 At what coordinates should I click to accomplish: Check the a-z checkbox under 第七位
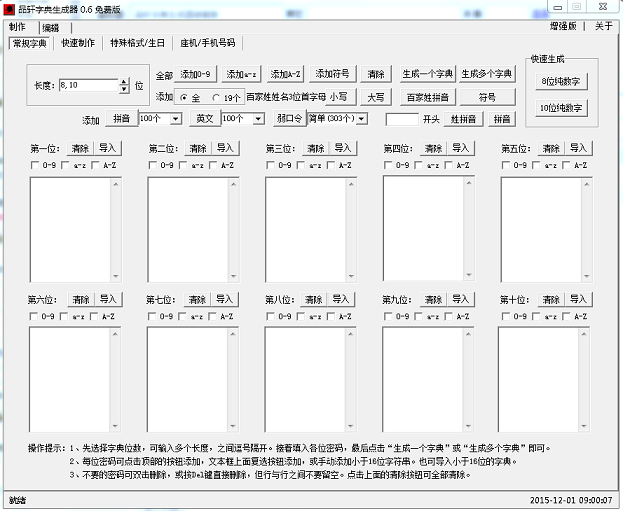pyautogui.click(x=183, y=316)
